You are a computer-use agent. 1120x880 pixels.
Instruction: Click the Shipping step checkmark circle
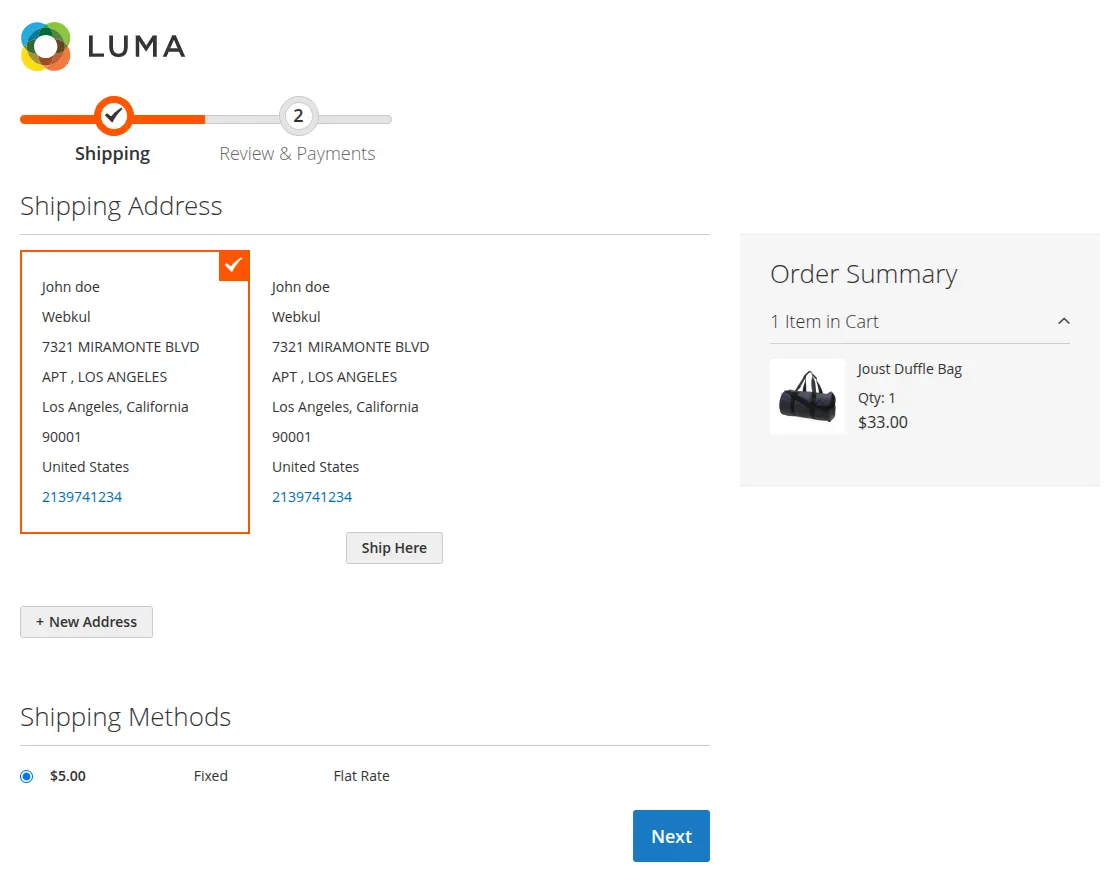pos(114,116)
